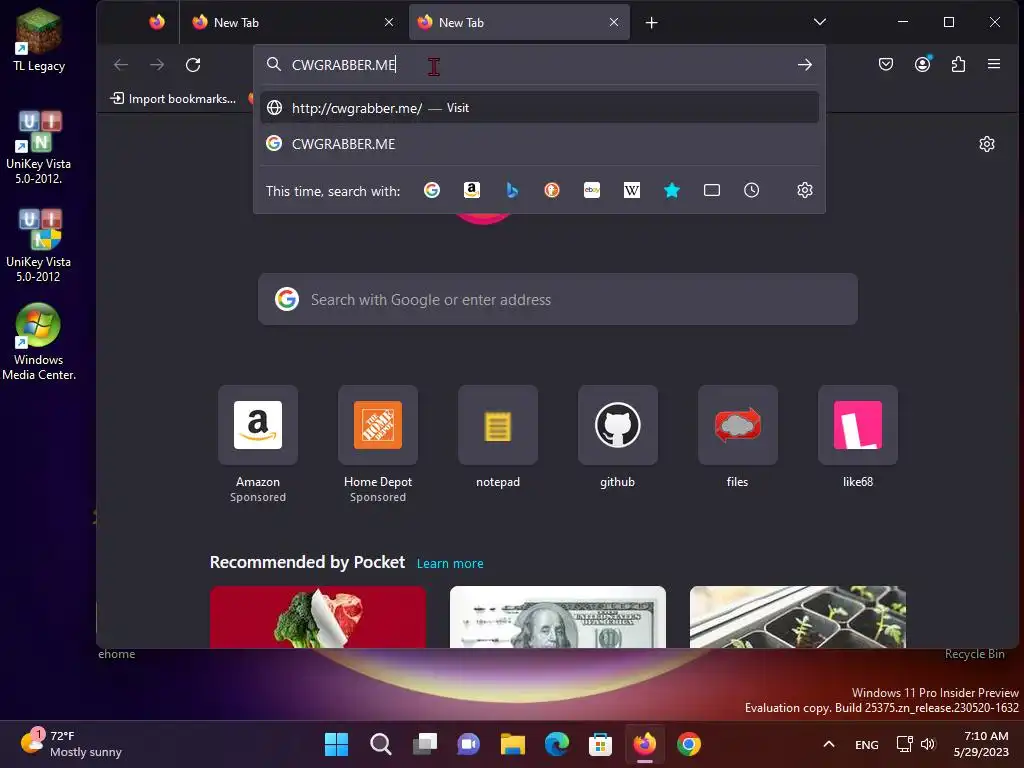Open search settings gear in dropdown
Viewport: 1024px width, 768px height.
coord(805,190)
